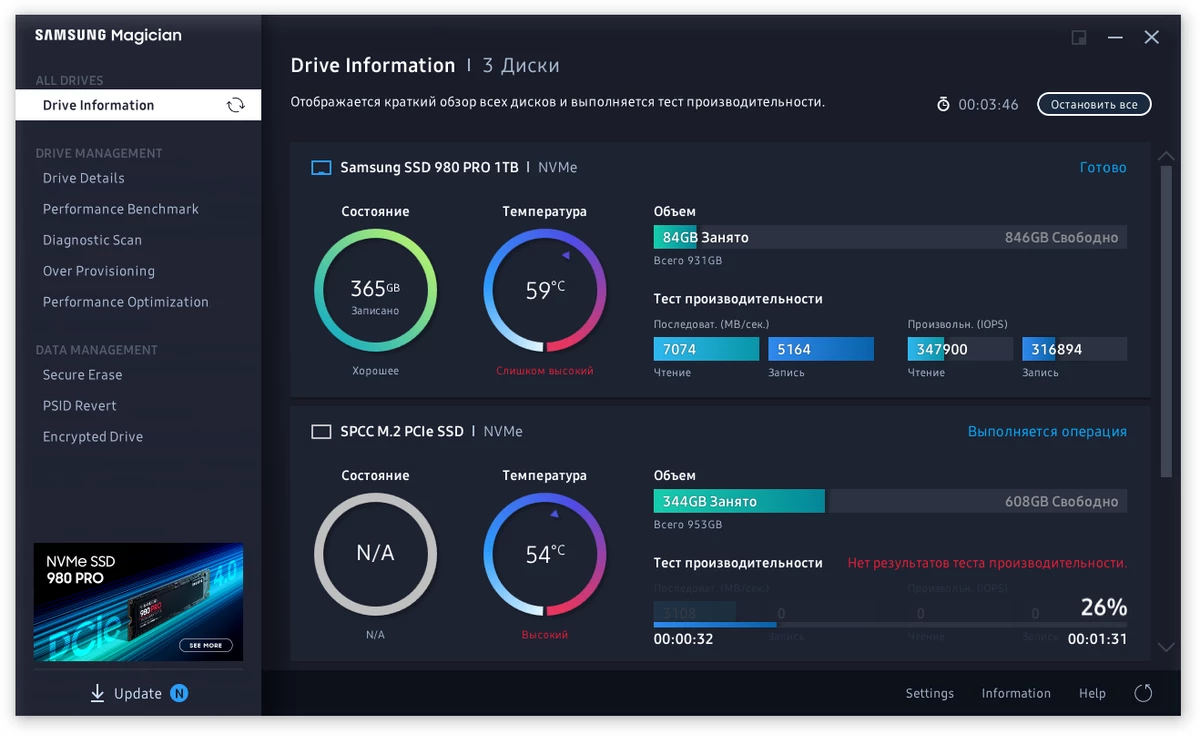This screenshot has height=736, width=1200.
Task: Click the 54°C temperature gauge
Action: click(x=545, y=554)
